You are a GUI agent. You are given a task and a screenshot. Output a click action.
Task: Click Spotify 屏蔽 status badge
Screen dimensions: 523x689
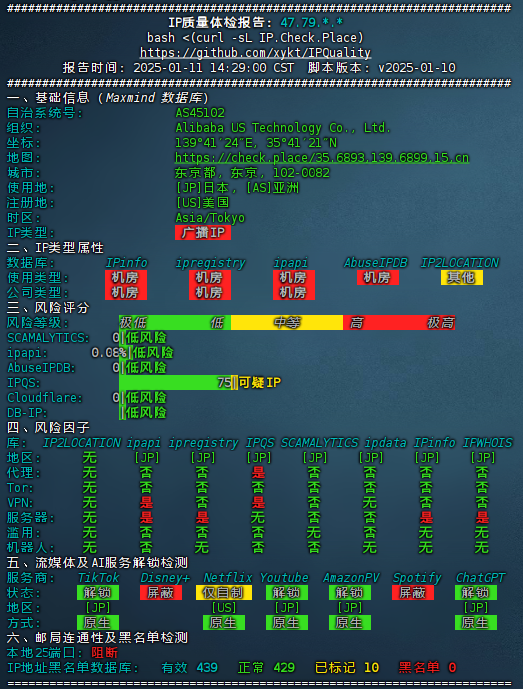tap(413, 592)
